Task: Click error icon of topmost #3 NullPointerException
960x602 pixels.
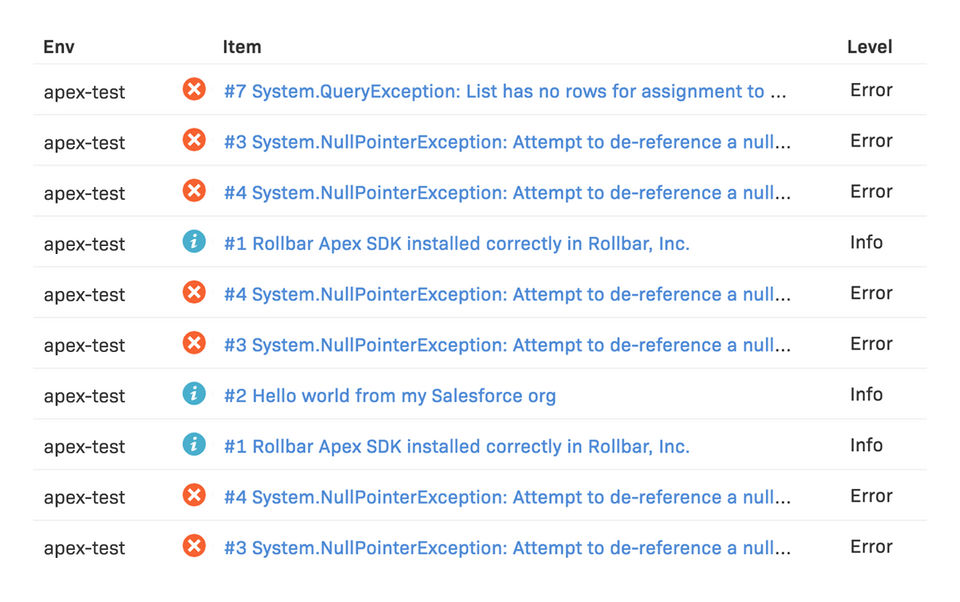Action: tap(194, 140)
